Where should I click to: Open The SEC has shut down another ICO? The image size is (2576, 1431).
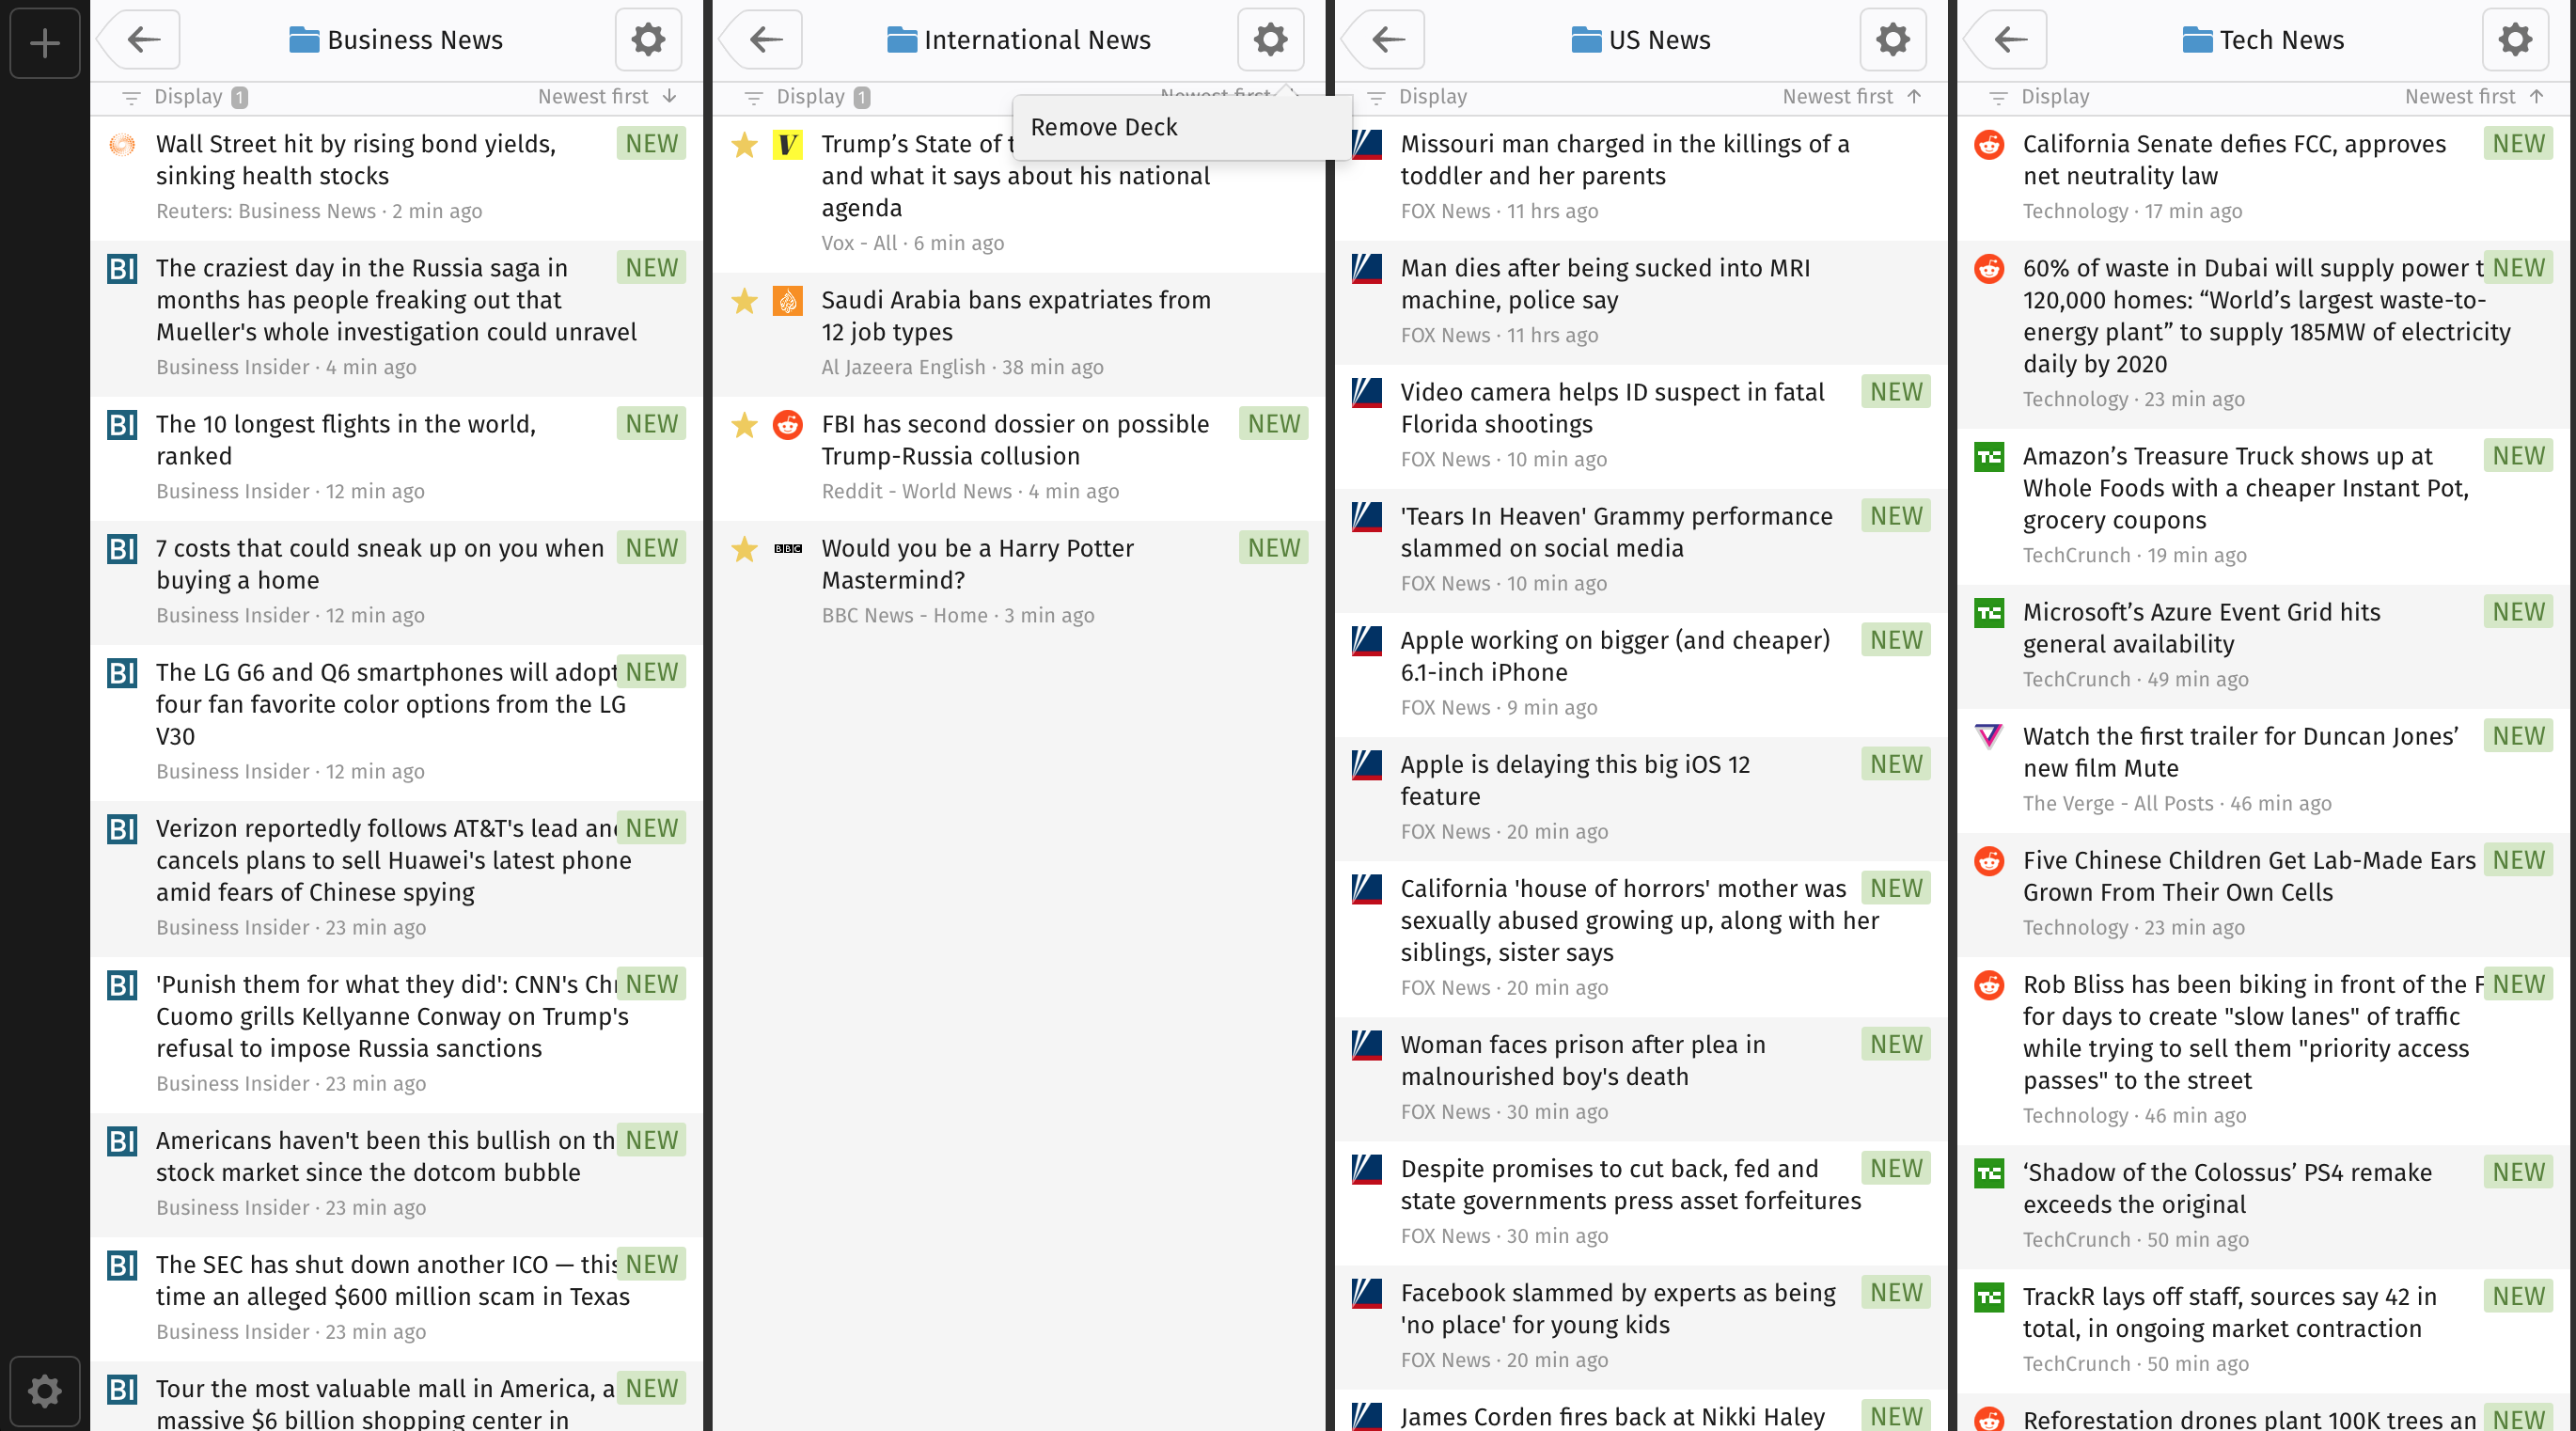pos(396,1298)
